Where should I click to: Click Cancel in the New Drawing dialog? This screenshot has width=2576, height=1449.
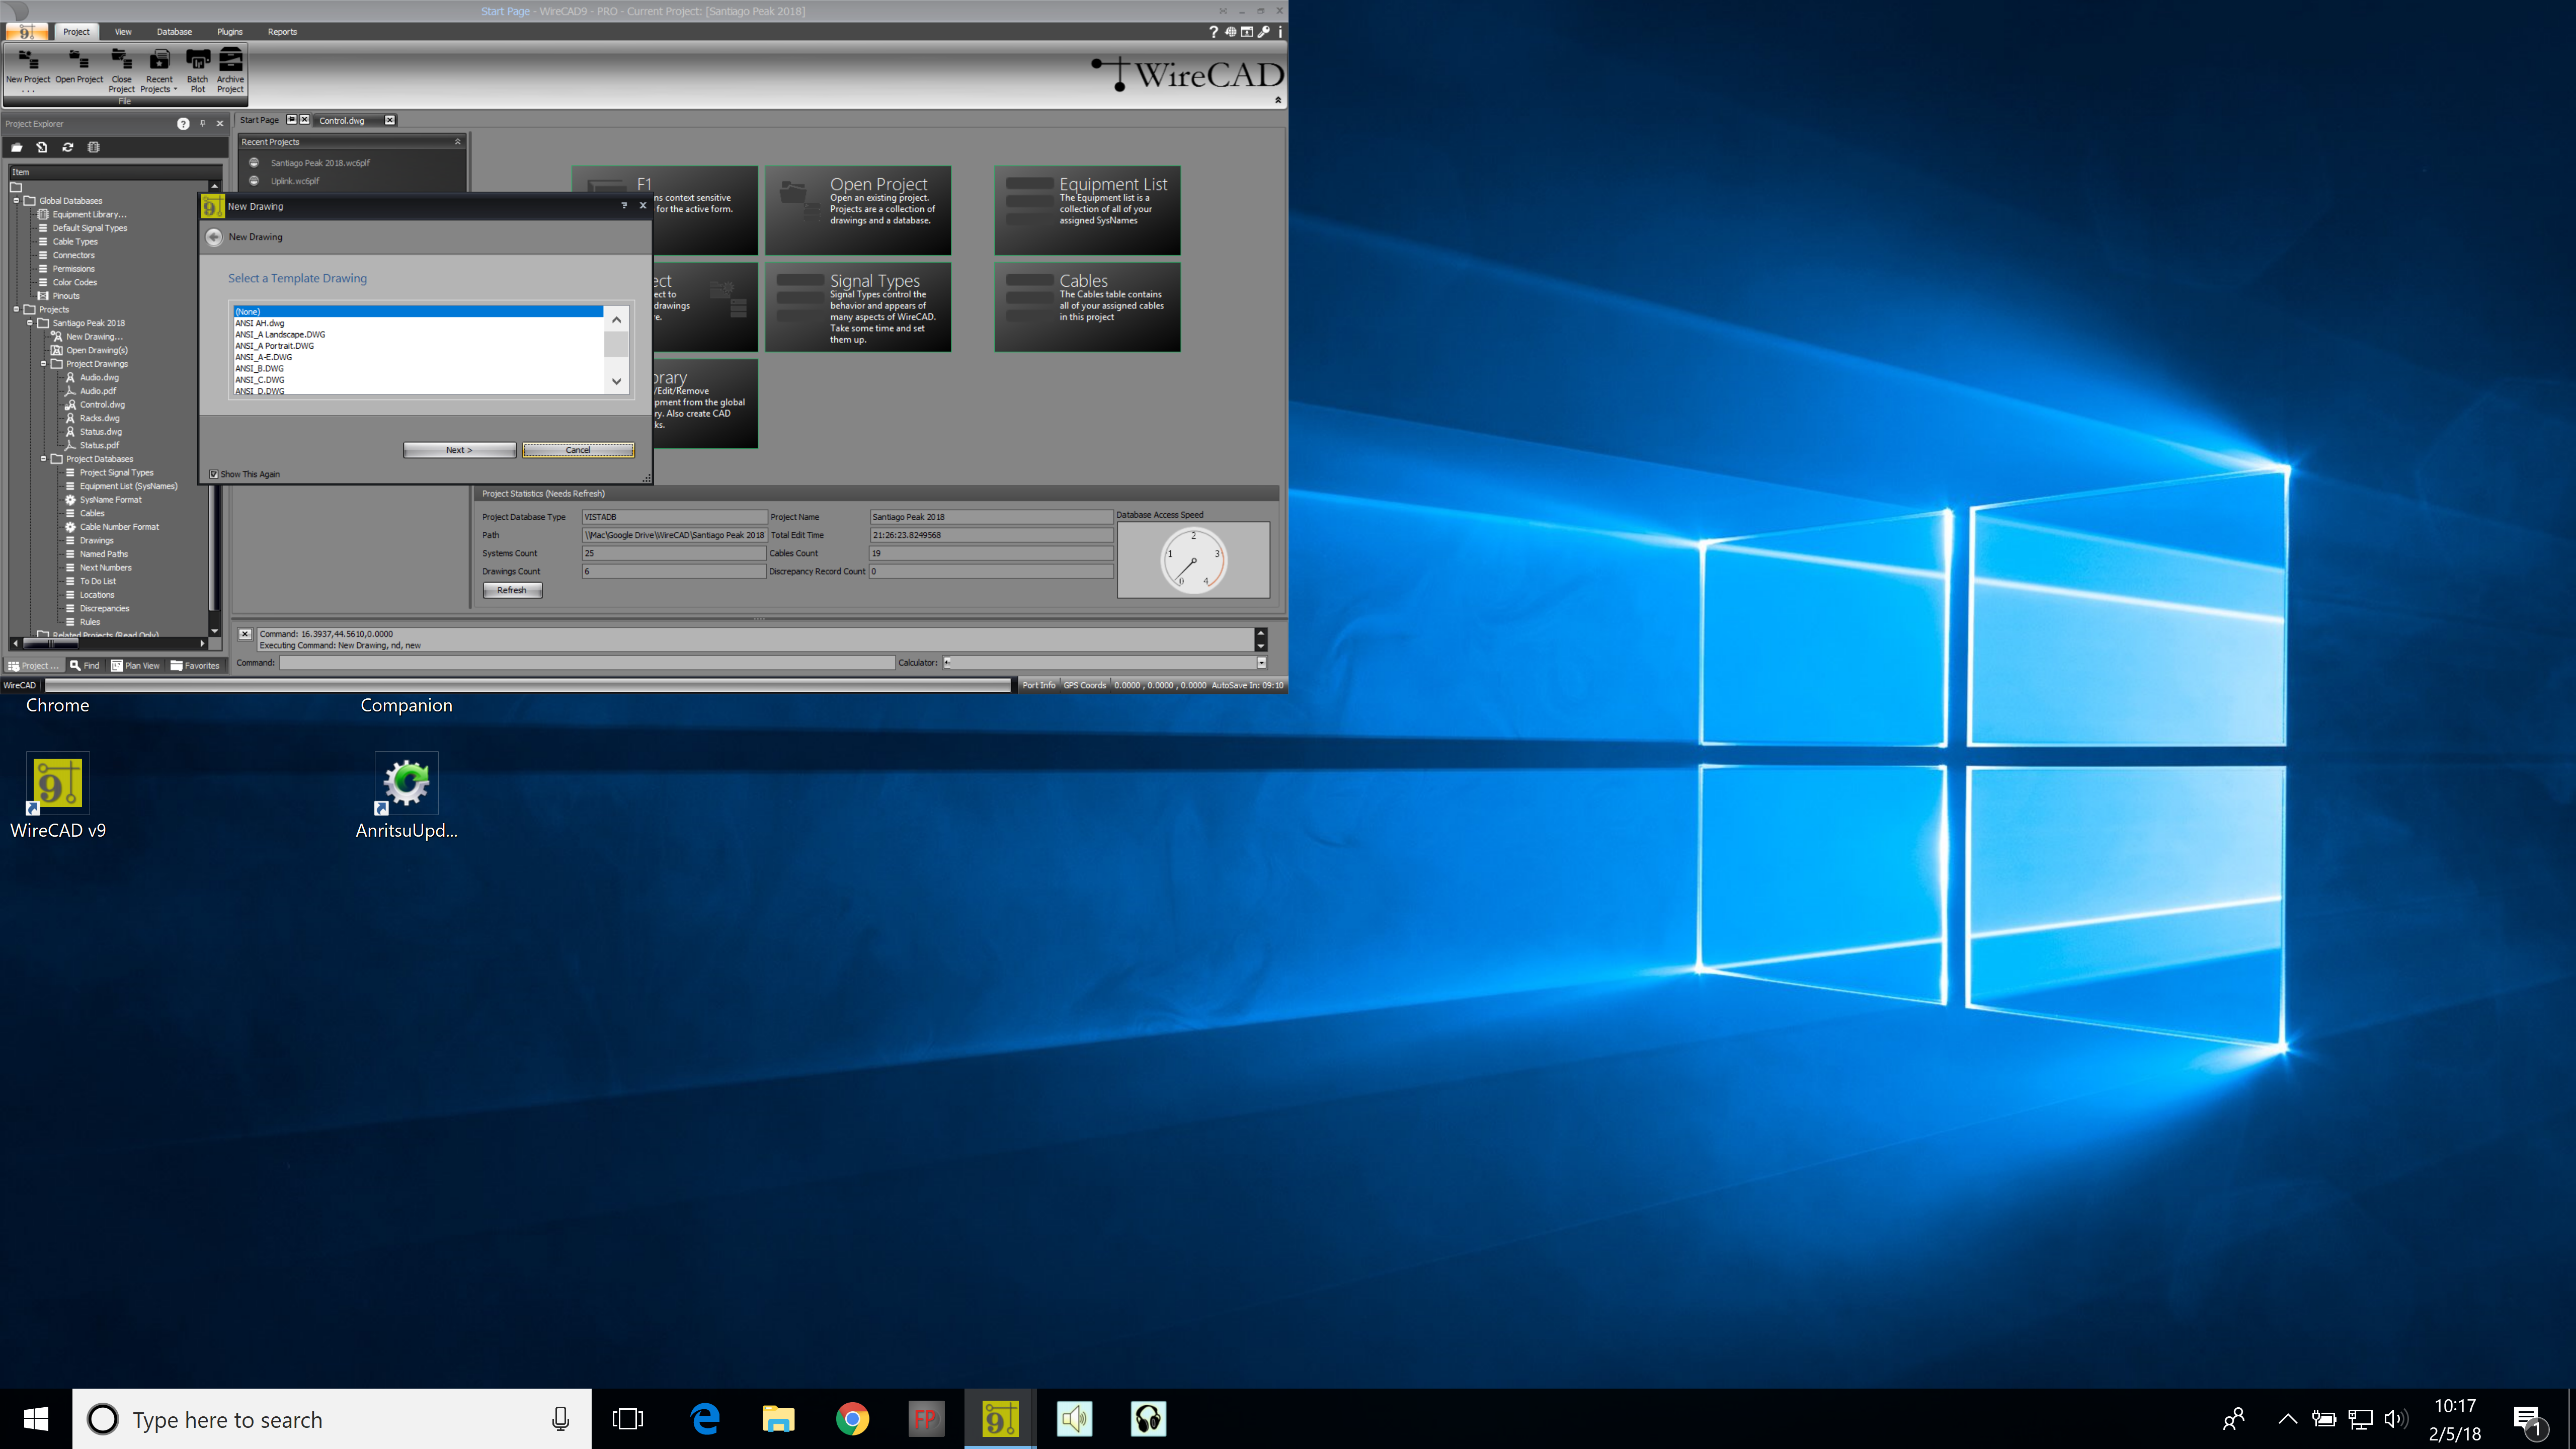click(578, 450)
